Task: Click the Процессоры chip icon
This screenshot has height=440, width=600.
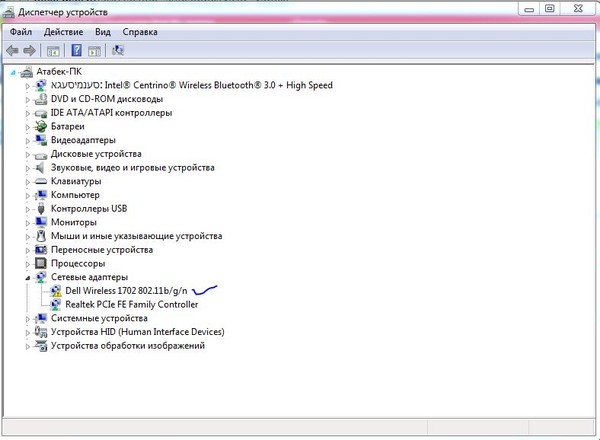Action: (x=41, y=263)
